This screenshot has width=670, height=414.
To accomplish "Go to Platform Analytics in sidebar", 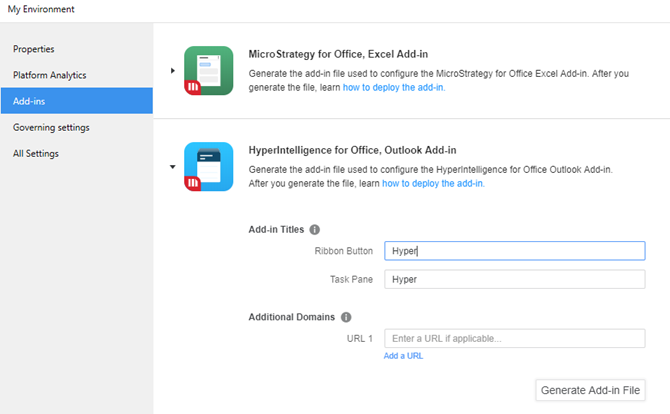I will (x=49, y=75).
